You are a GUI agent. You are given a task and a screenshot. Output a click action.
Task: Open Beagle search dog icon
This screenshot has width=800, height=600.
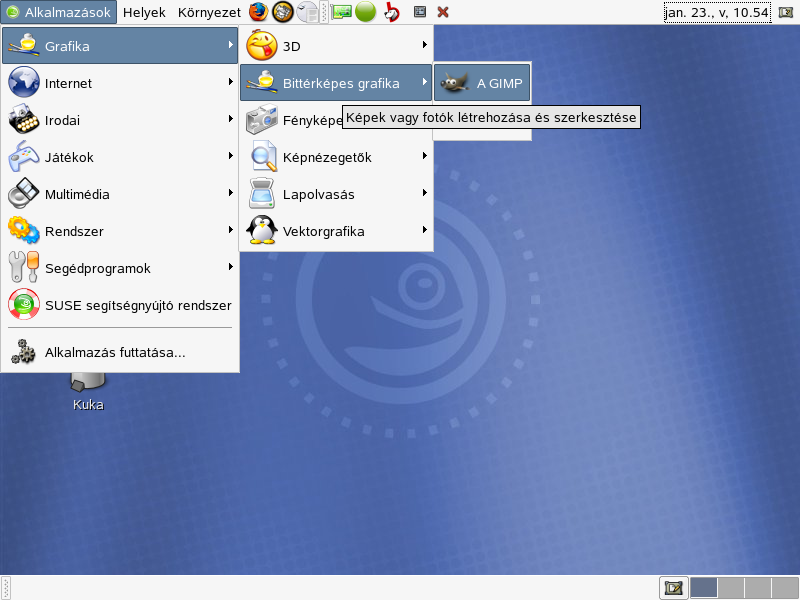click(x=392, y=12)
